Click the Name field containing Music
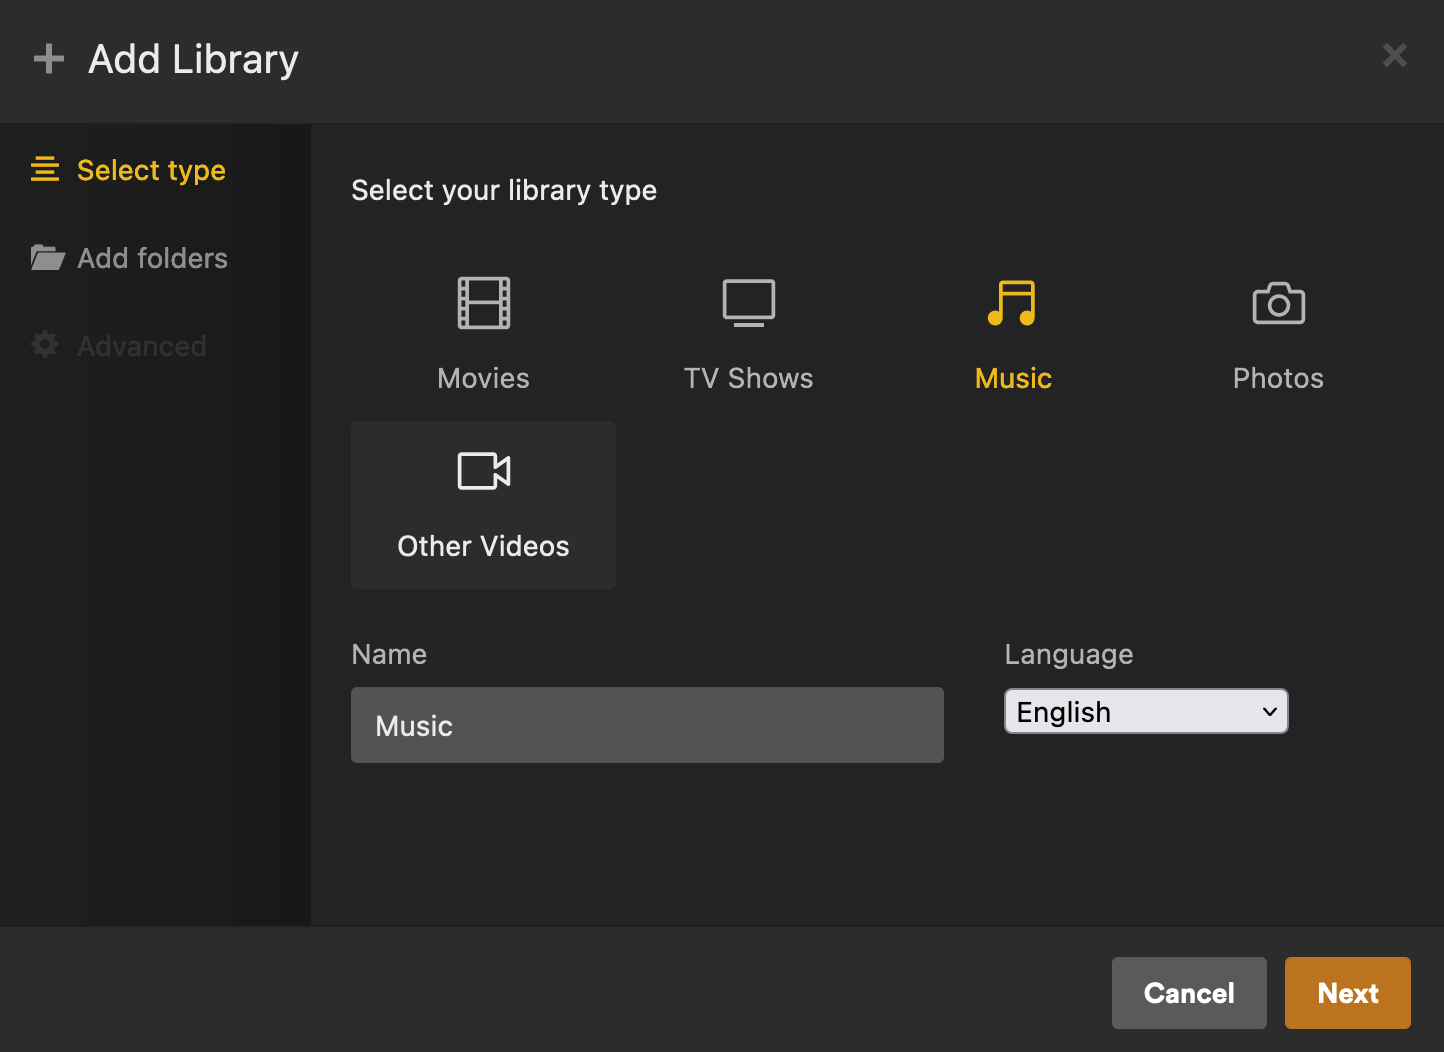The image size is (1444, 1052). point(647,725)
